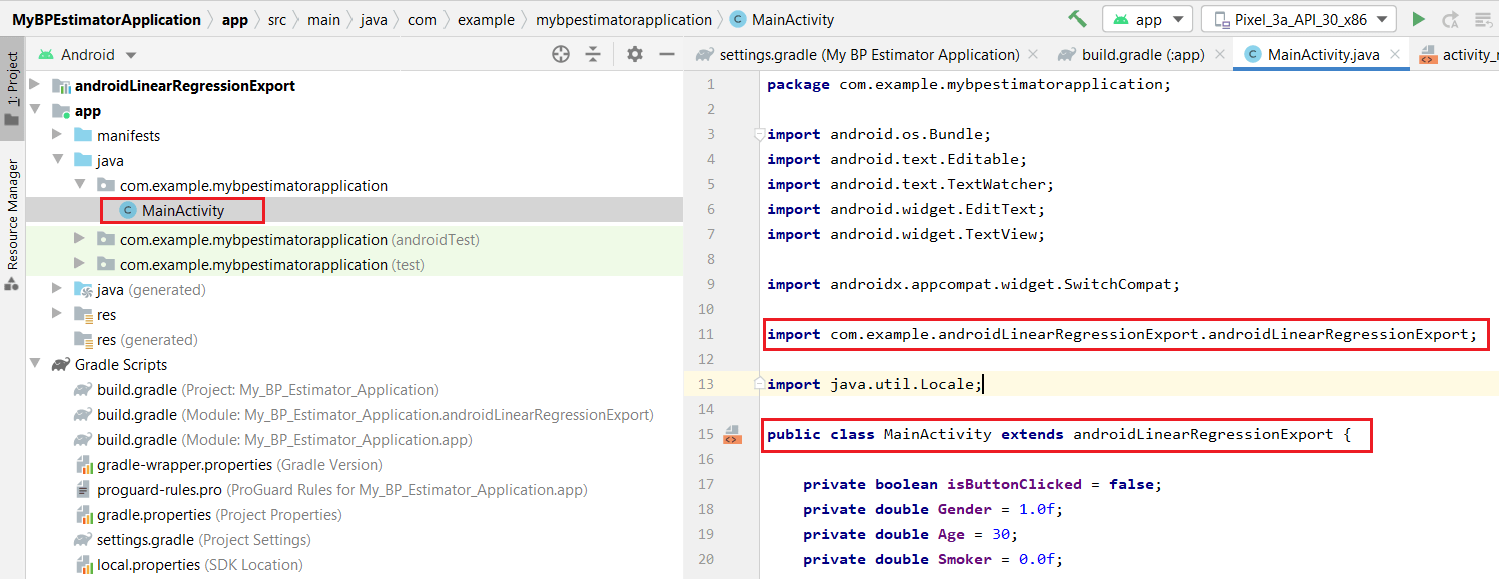Run the app with green play button

tap(1418, 19)
